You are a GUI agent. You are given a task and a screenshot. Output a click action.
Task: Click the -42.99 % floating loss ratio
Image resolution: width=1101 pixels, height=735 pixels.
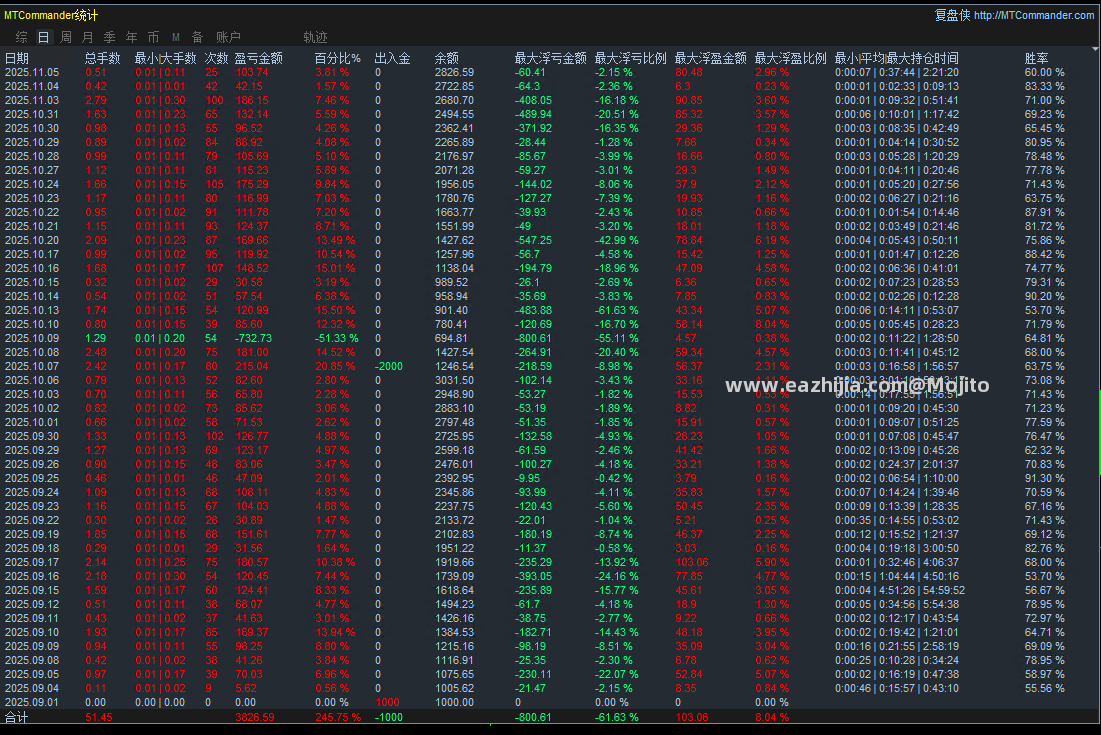click(617, 240)
